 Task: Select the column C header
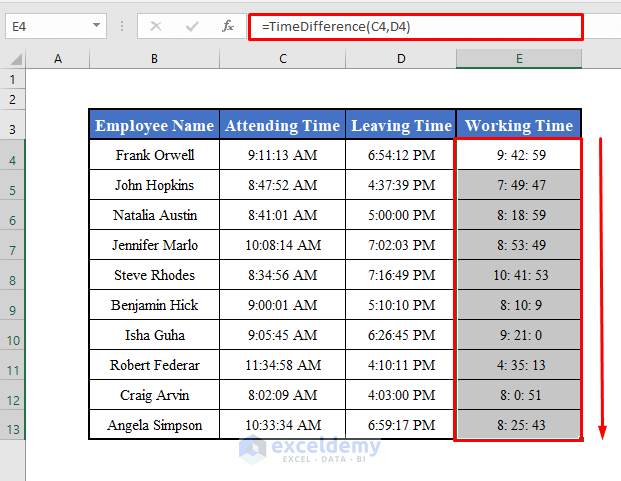pyautogui.click(x=282, y=59)
